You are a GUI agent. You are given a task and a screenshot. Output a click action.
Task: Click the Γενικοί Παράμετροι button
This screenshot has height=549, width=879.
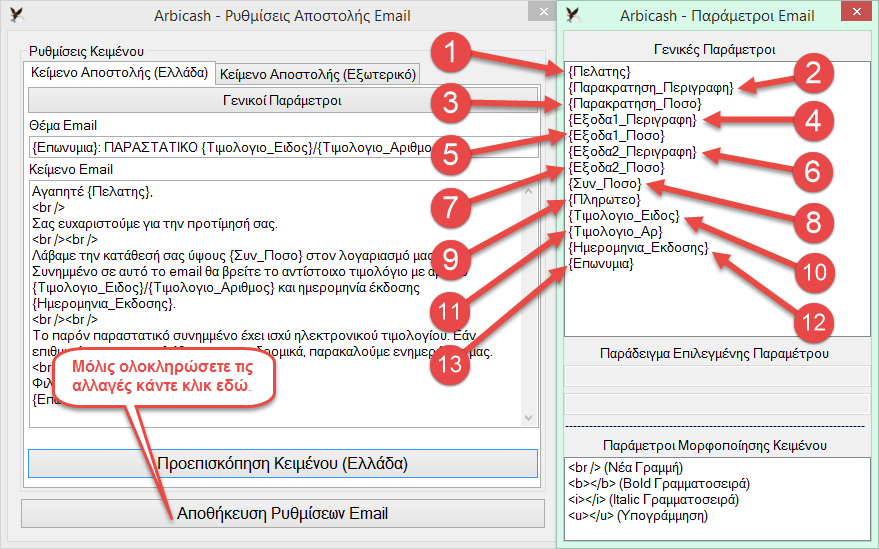pos(283,101)
